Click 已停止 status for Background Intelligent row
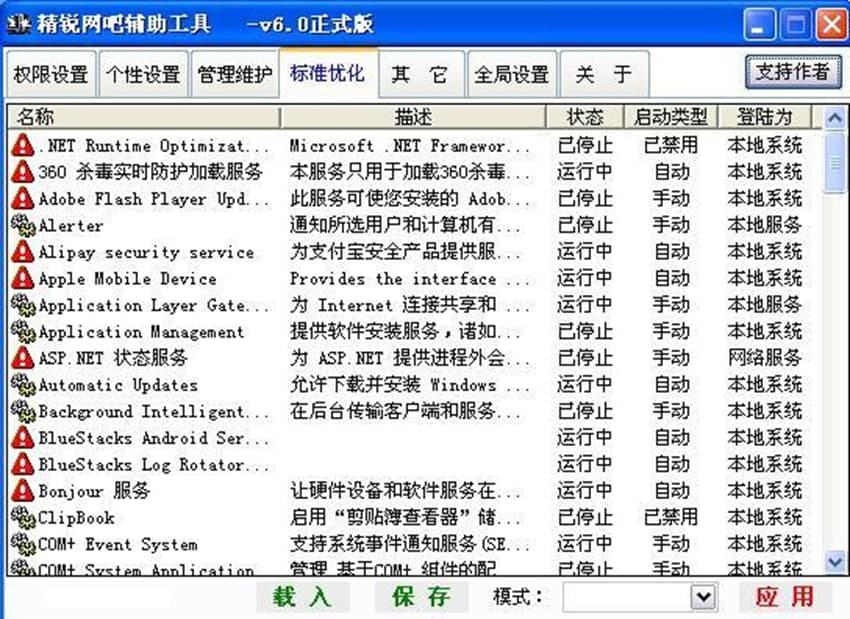 pos(585,411)
